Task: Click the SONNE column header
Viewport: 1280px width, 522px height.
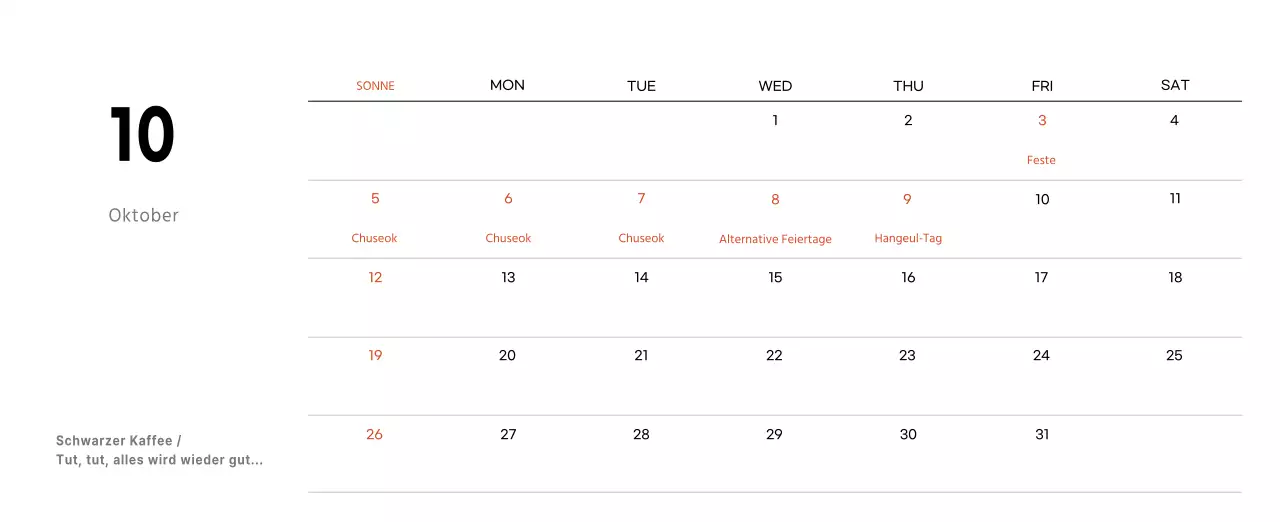Action: 375,86
